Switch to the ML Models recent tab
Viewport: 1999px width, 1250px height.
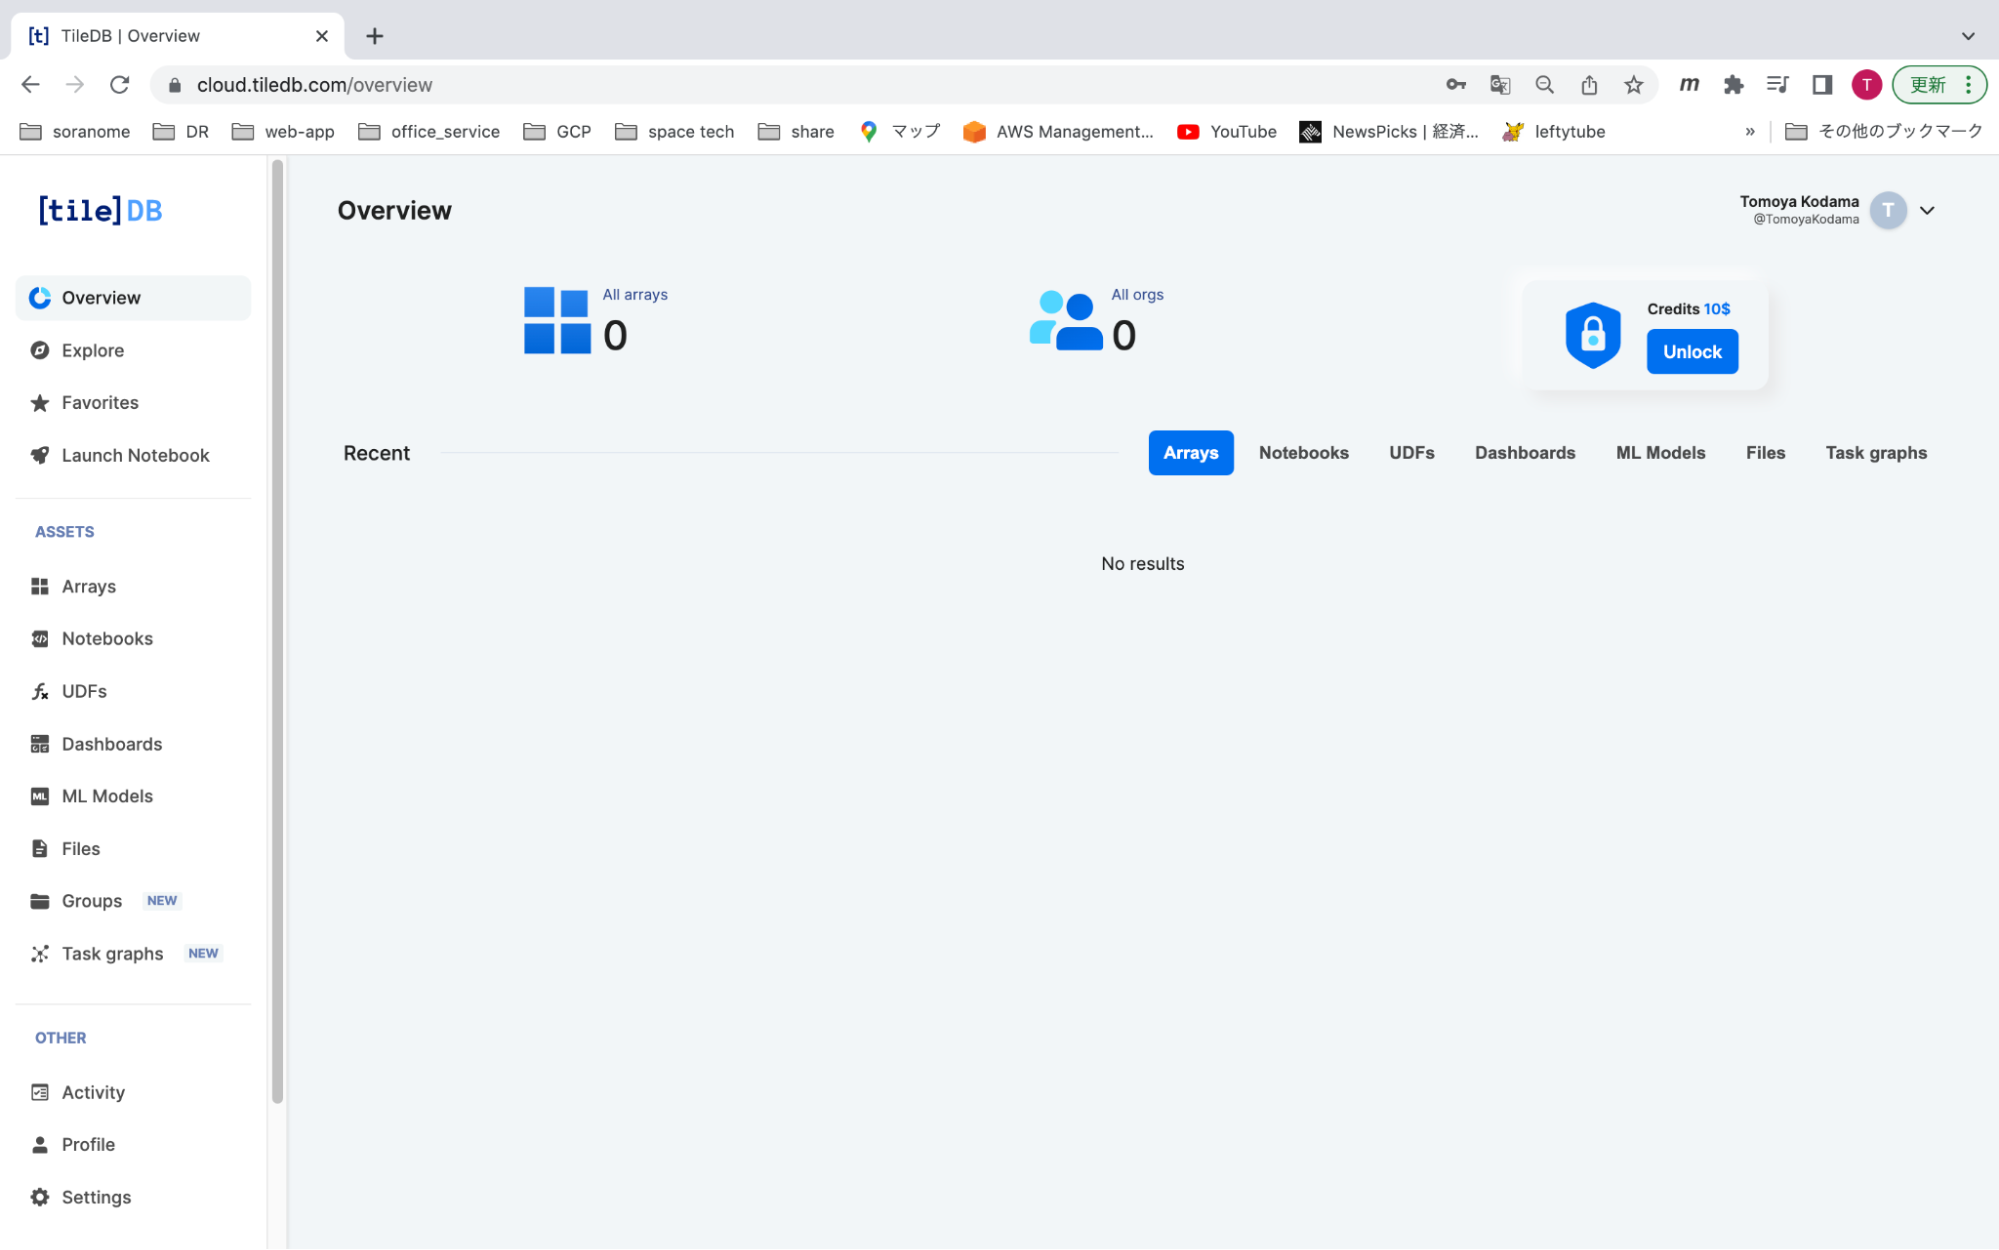pos(1661,453)
